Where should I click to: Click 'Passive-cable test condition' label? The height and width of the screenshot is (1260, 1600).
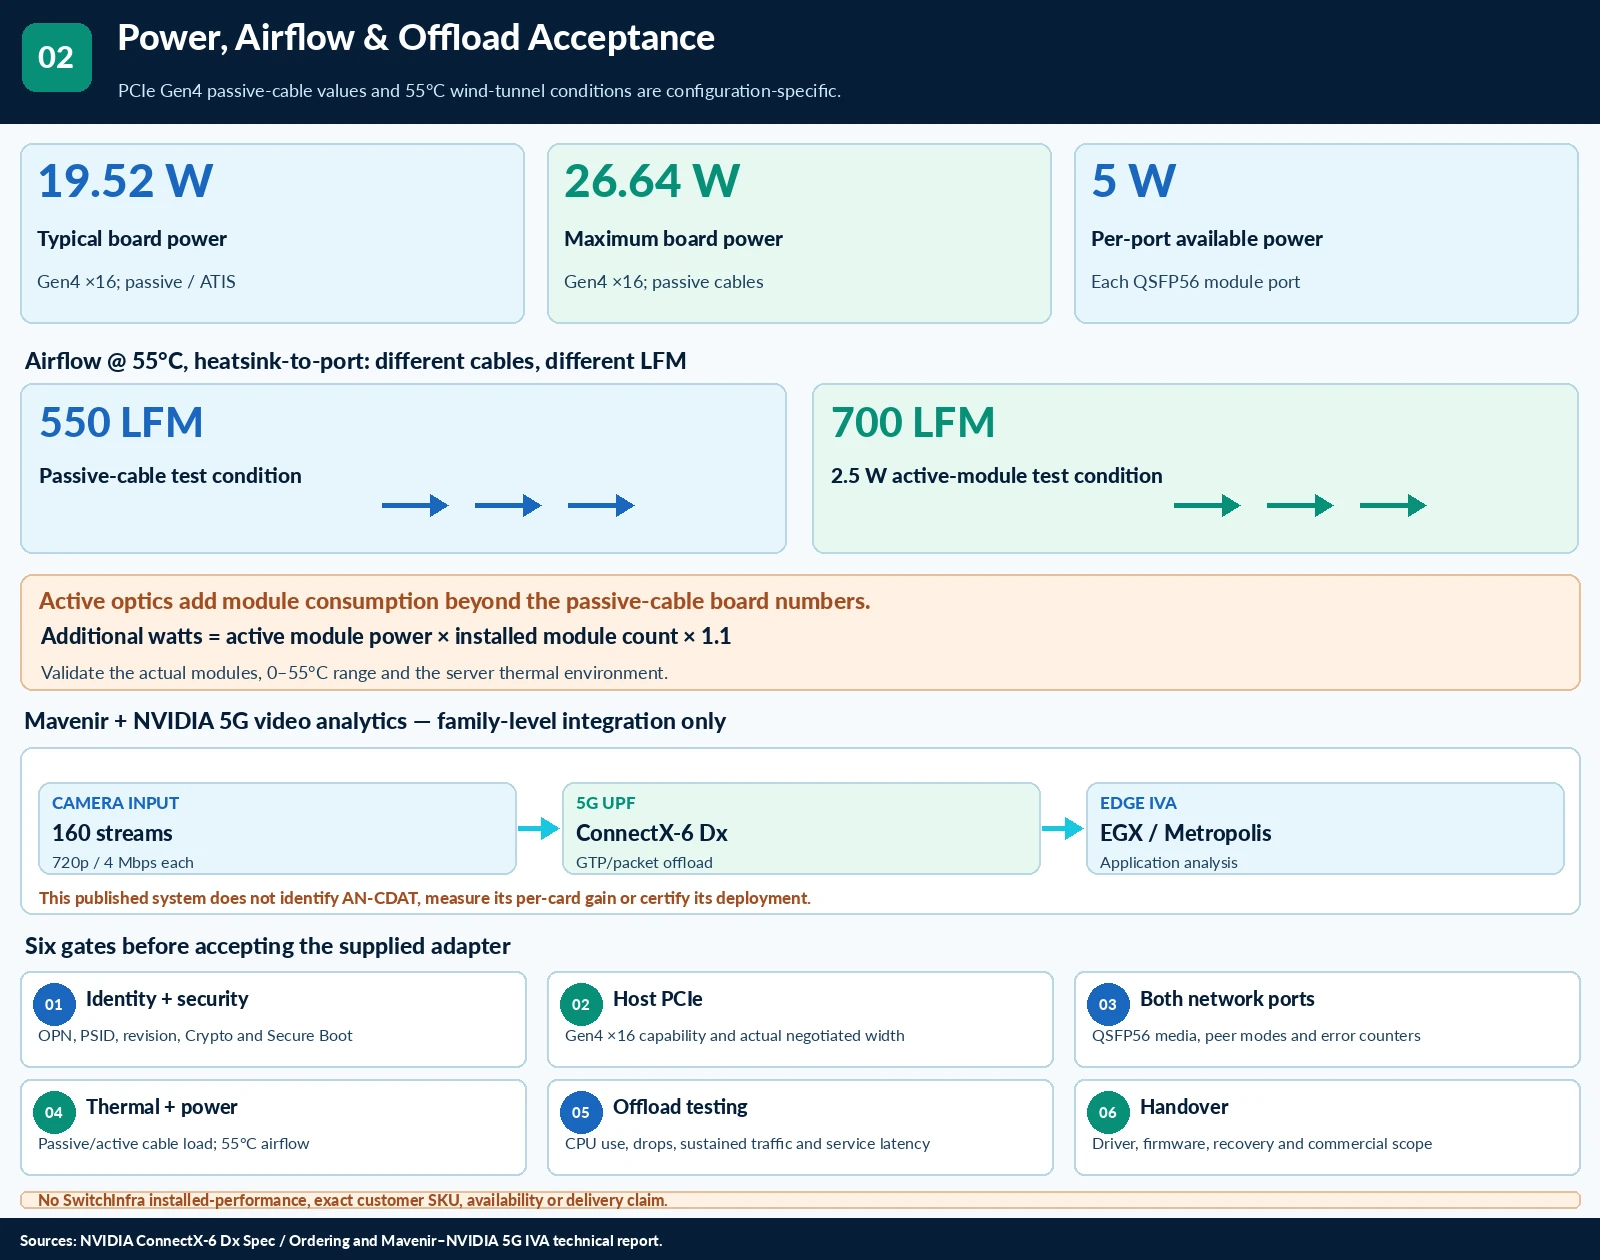click(x=170, y=476)
